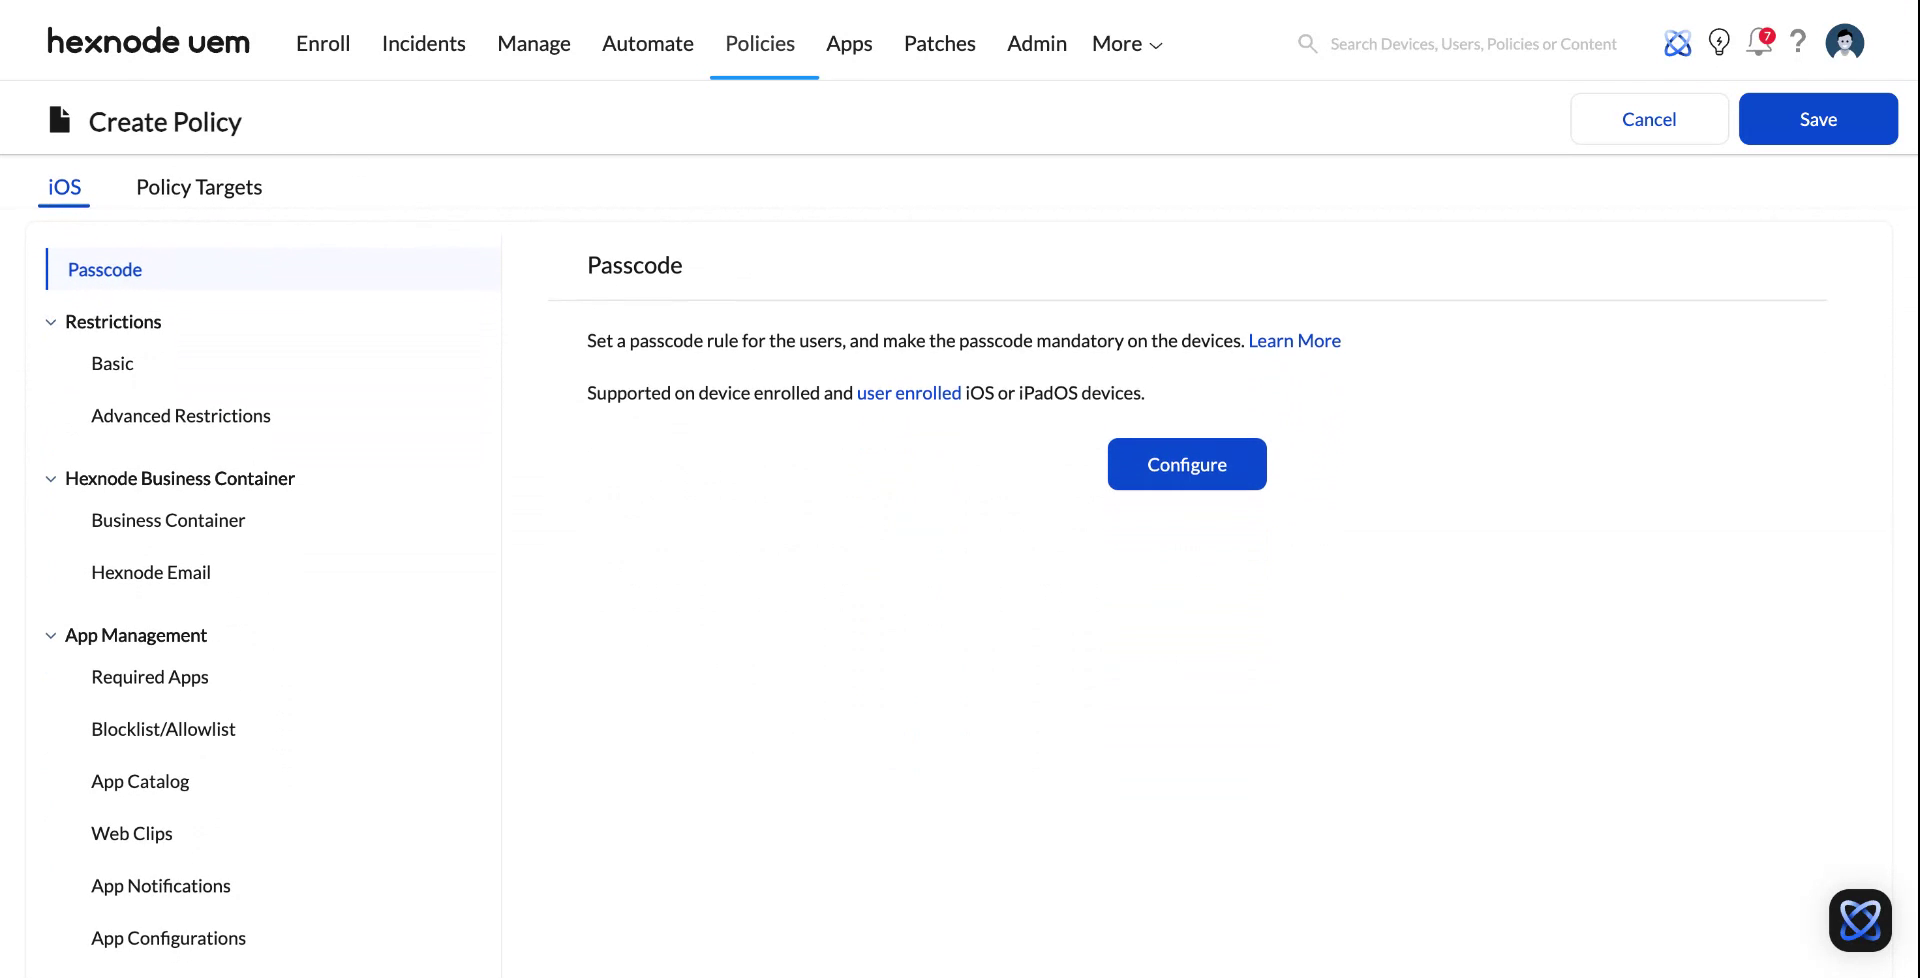Collapse the App Management section
The height and width of the screenshot is (978, 1920).
51,635
